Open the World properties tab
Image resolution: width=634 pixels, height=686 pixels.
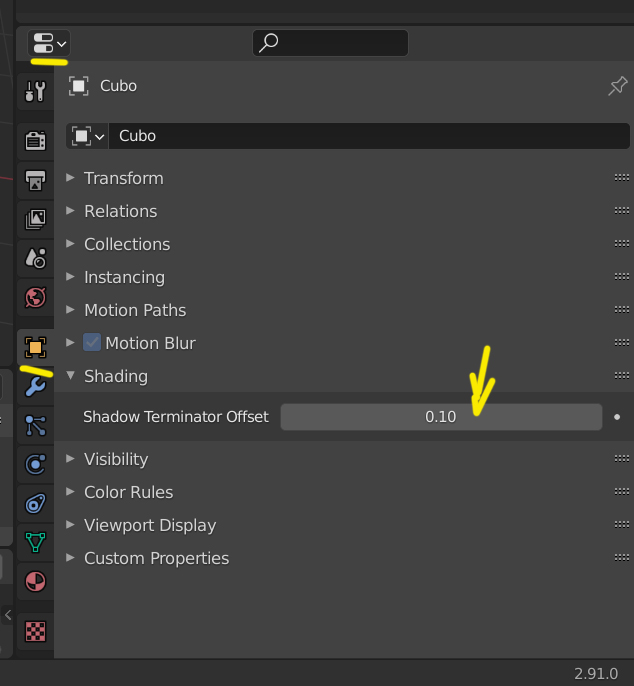pos(36,297)
